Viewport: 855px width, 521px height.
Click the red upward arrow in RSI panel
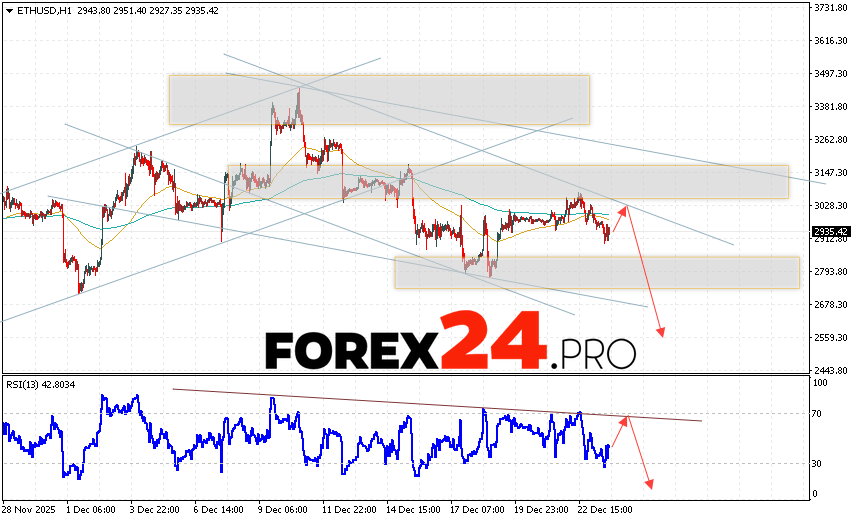(x=619, y=433)
